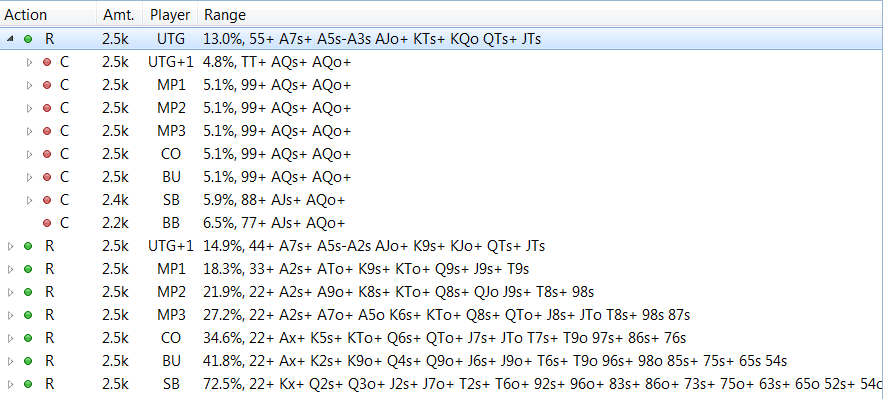
Task: Sort by the Amt. column header
Action: point(120,15)
